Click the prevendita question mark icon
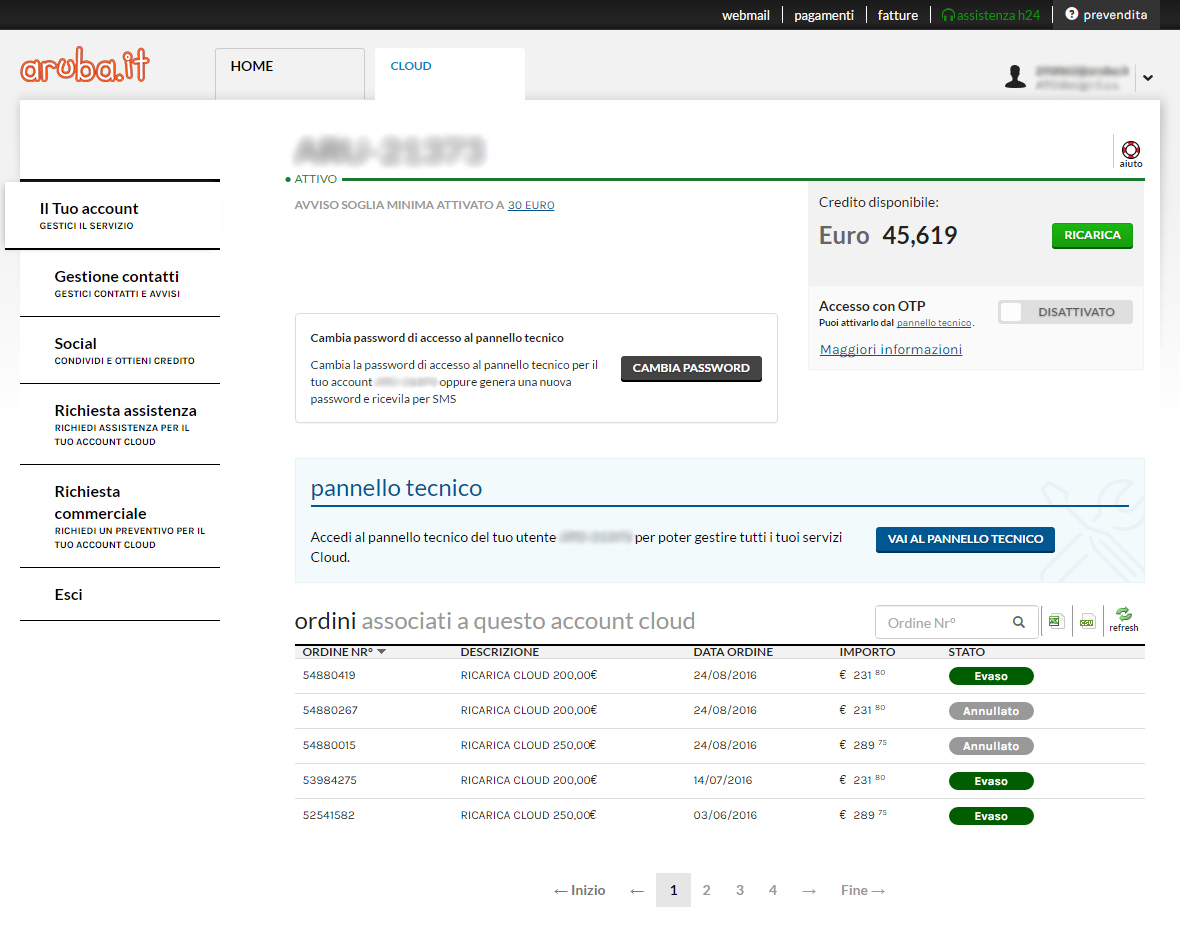This screenshot has height=927, width=1180. pos(1072,14)
